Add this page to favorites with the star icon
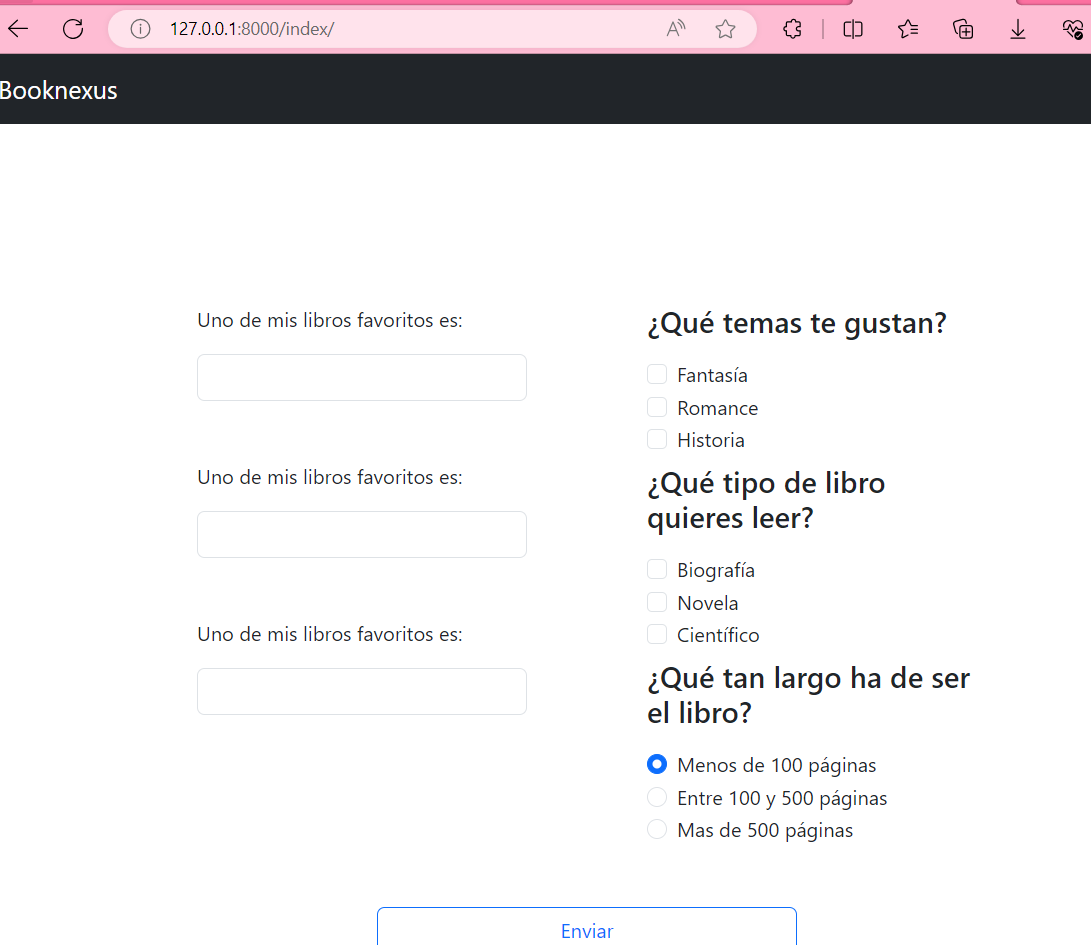Image resolution: width=1091 pixels, height=945 pixels. point(725,29)
